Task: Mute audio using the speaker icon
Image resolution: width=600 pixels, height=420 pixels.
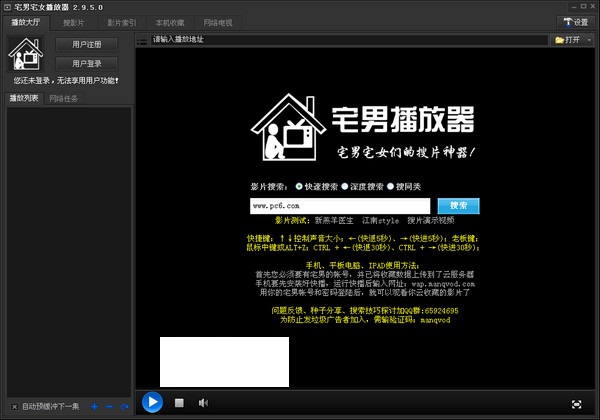Action: tap(203, 402)
